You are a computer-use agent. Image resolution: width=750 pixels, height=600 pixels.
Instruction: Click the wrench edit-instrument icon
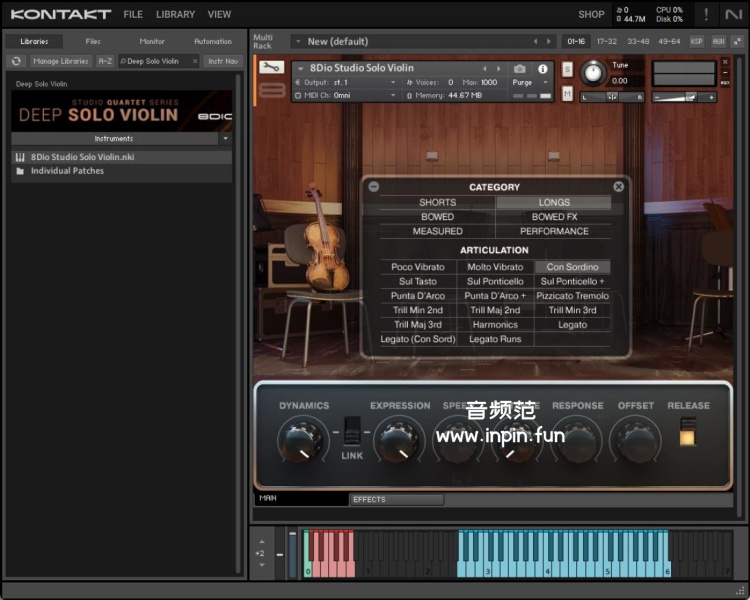(271, 67)
